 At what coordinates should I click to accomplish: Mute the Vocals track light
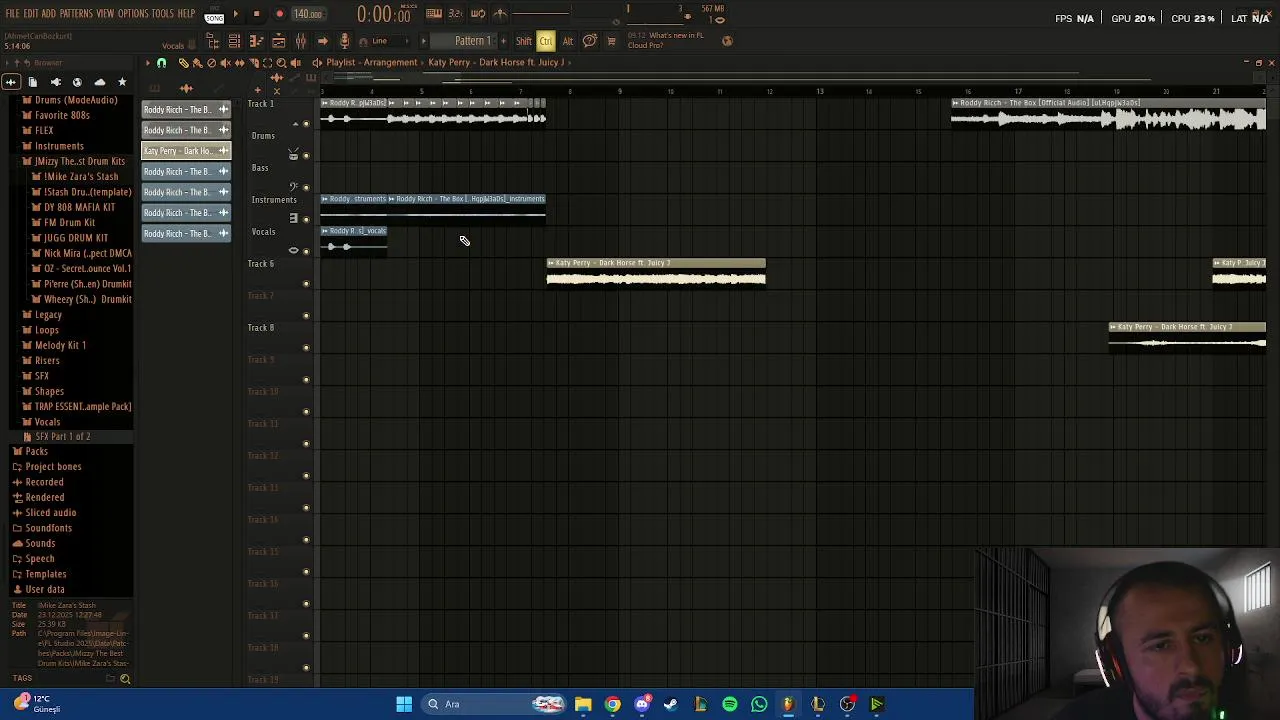(x=306, y=252)
